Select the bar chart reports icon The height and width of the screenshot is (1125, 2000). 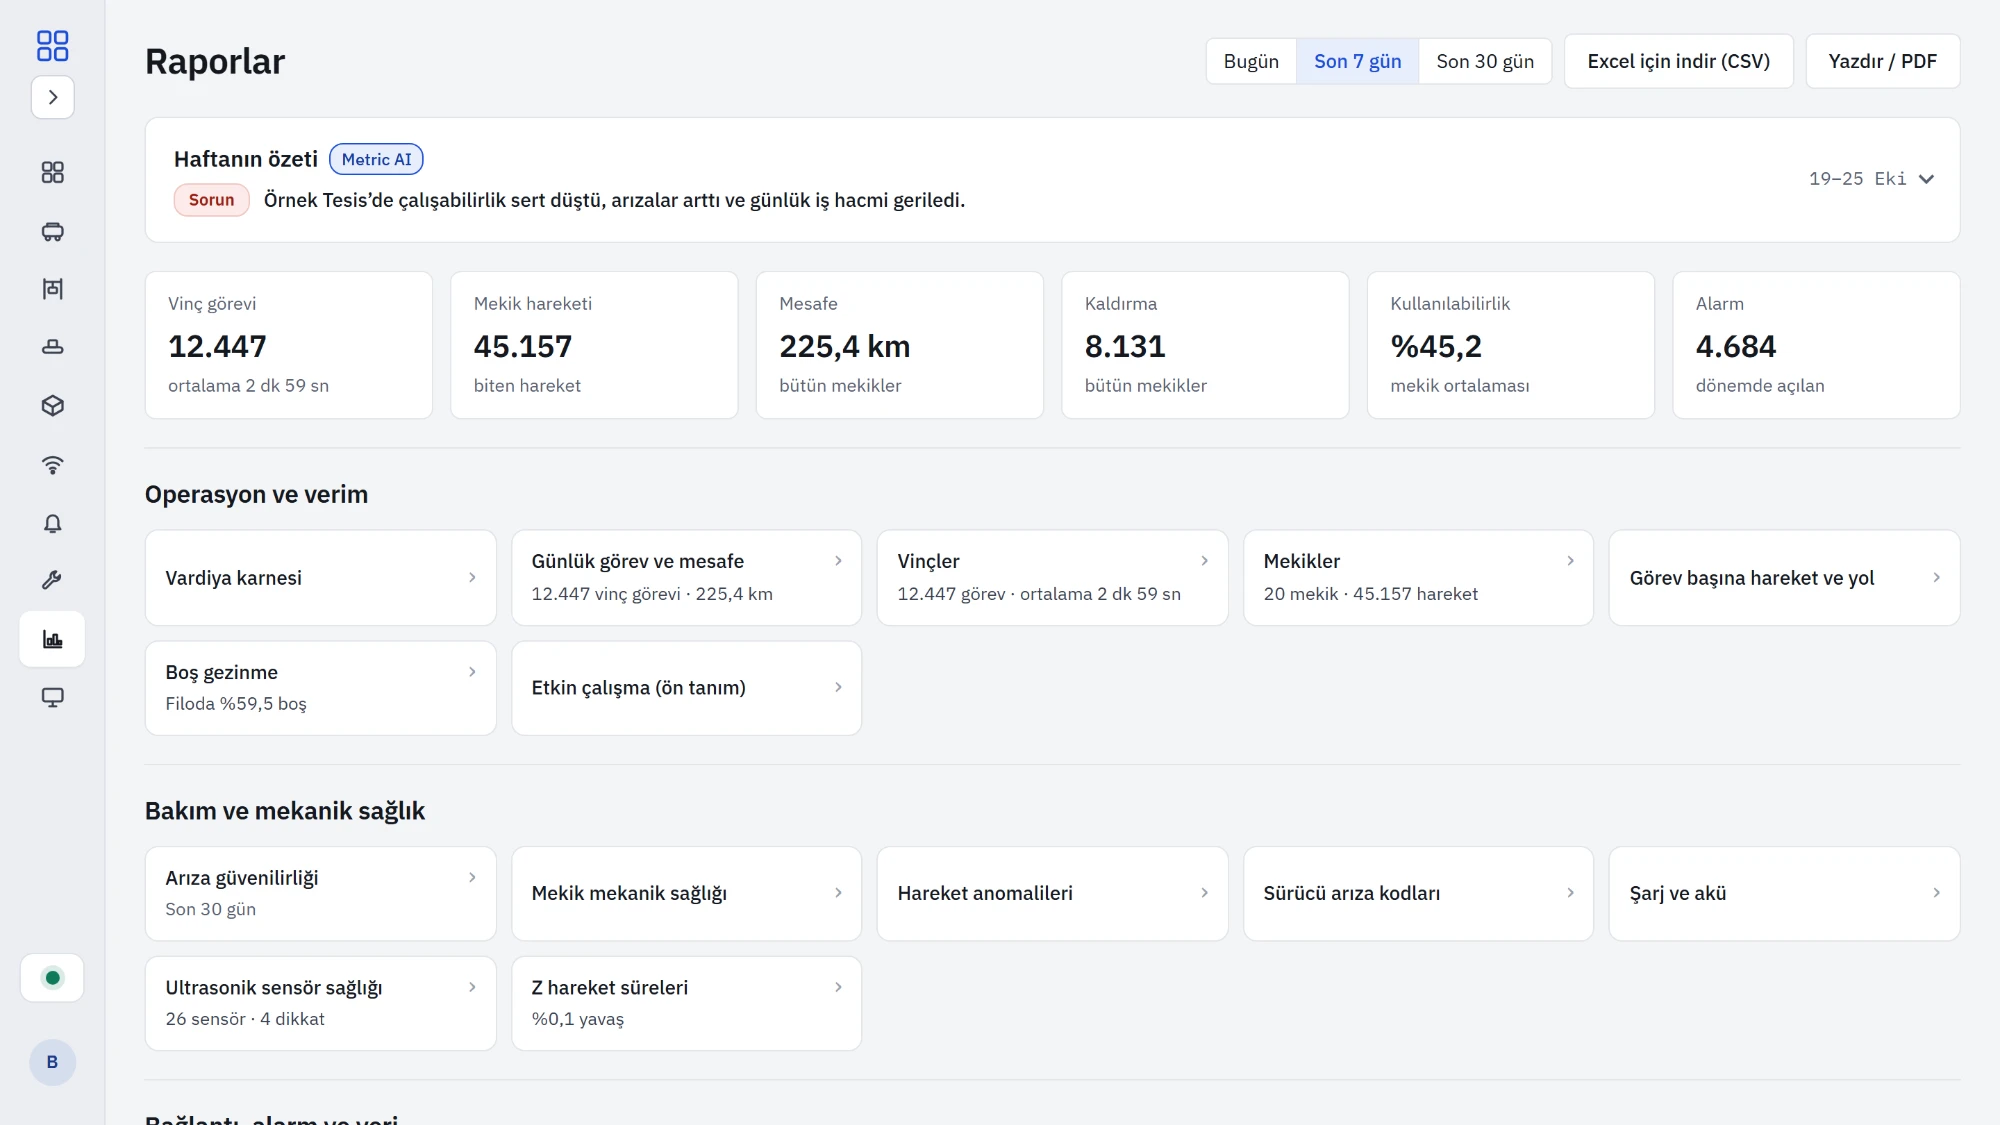pyautogui.click(x=53, y=639)
